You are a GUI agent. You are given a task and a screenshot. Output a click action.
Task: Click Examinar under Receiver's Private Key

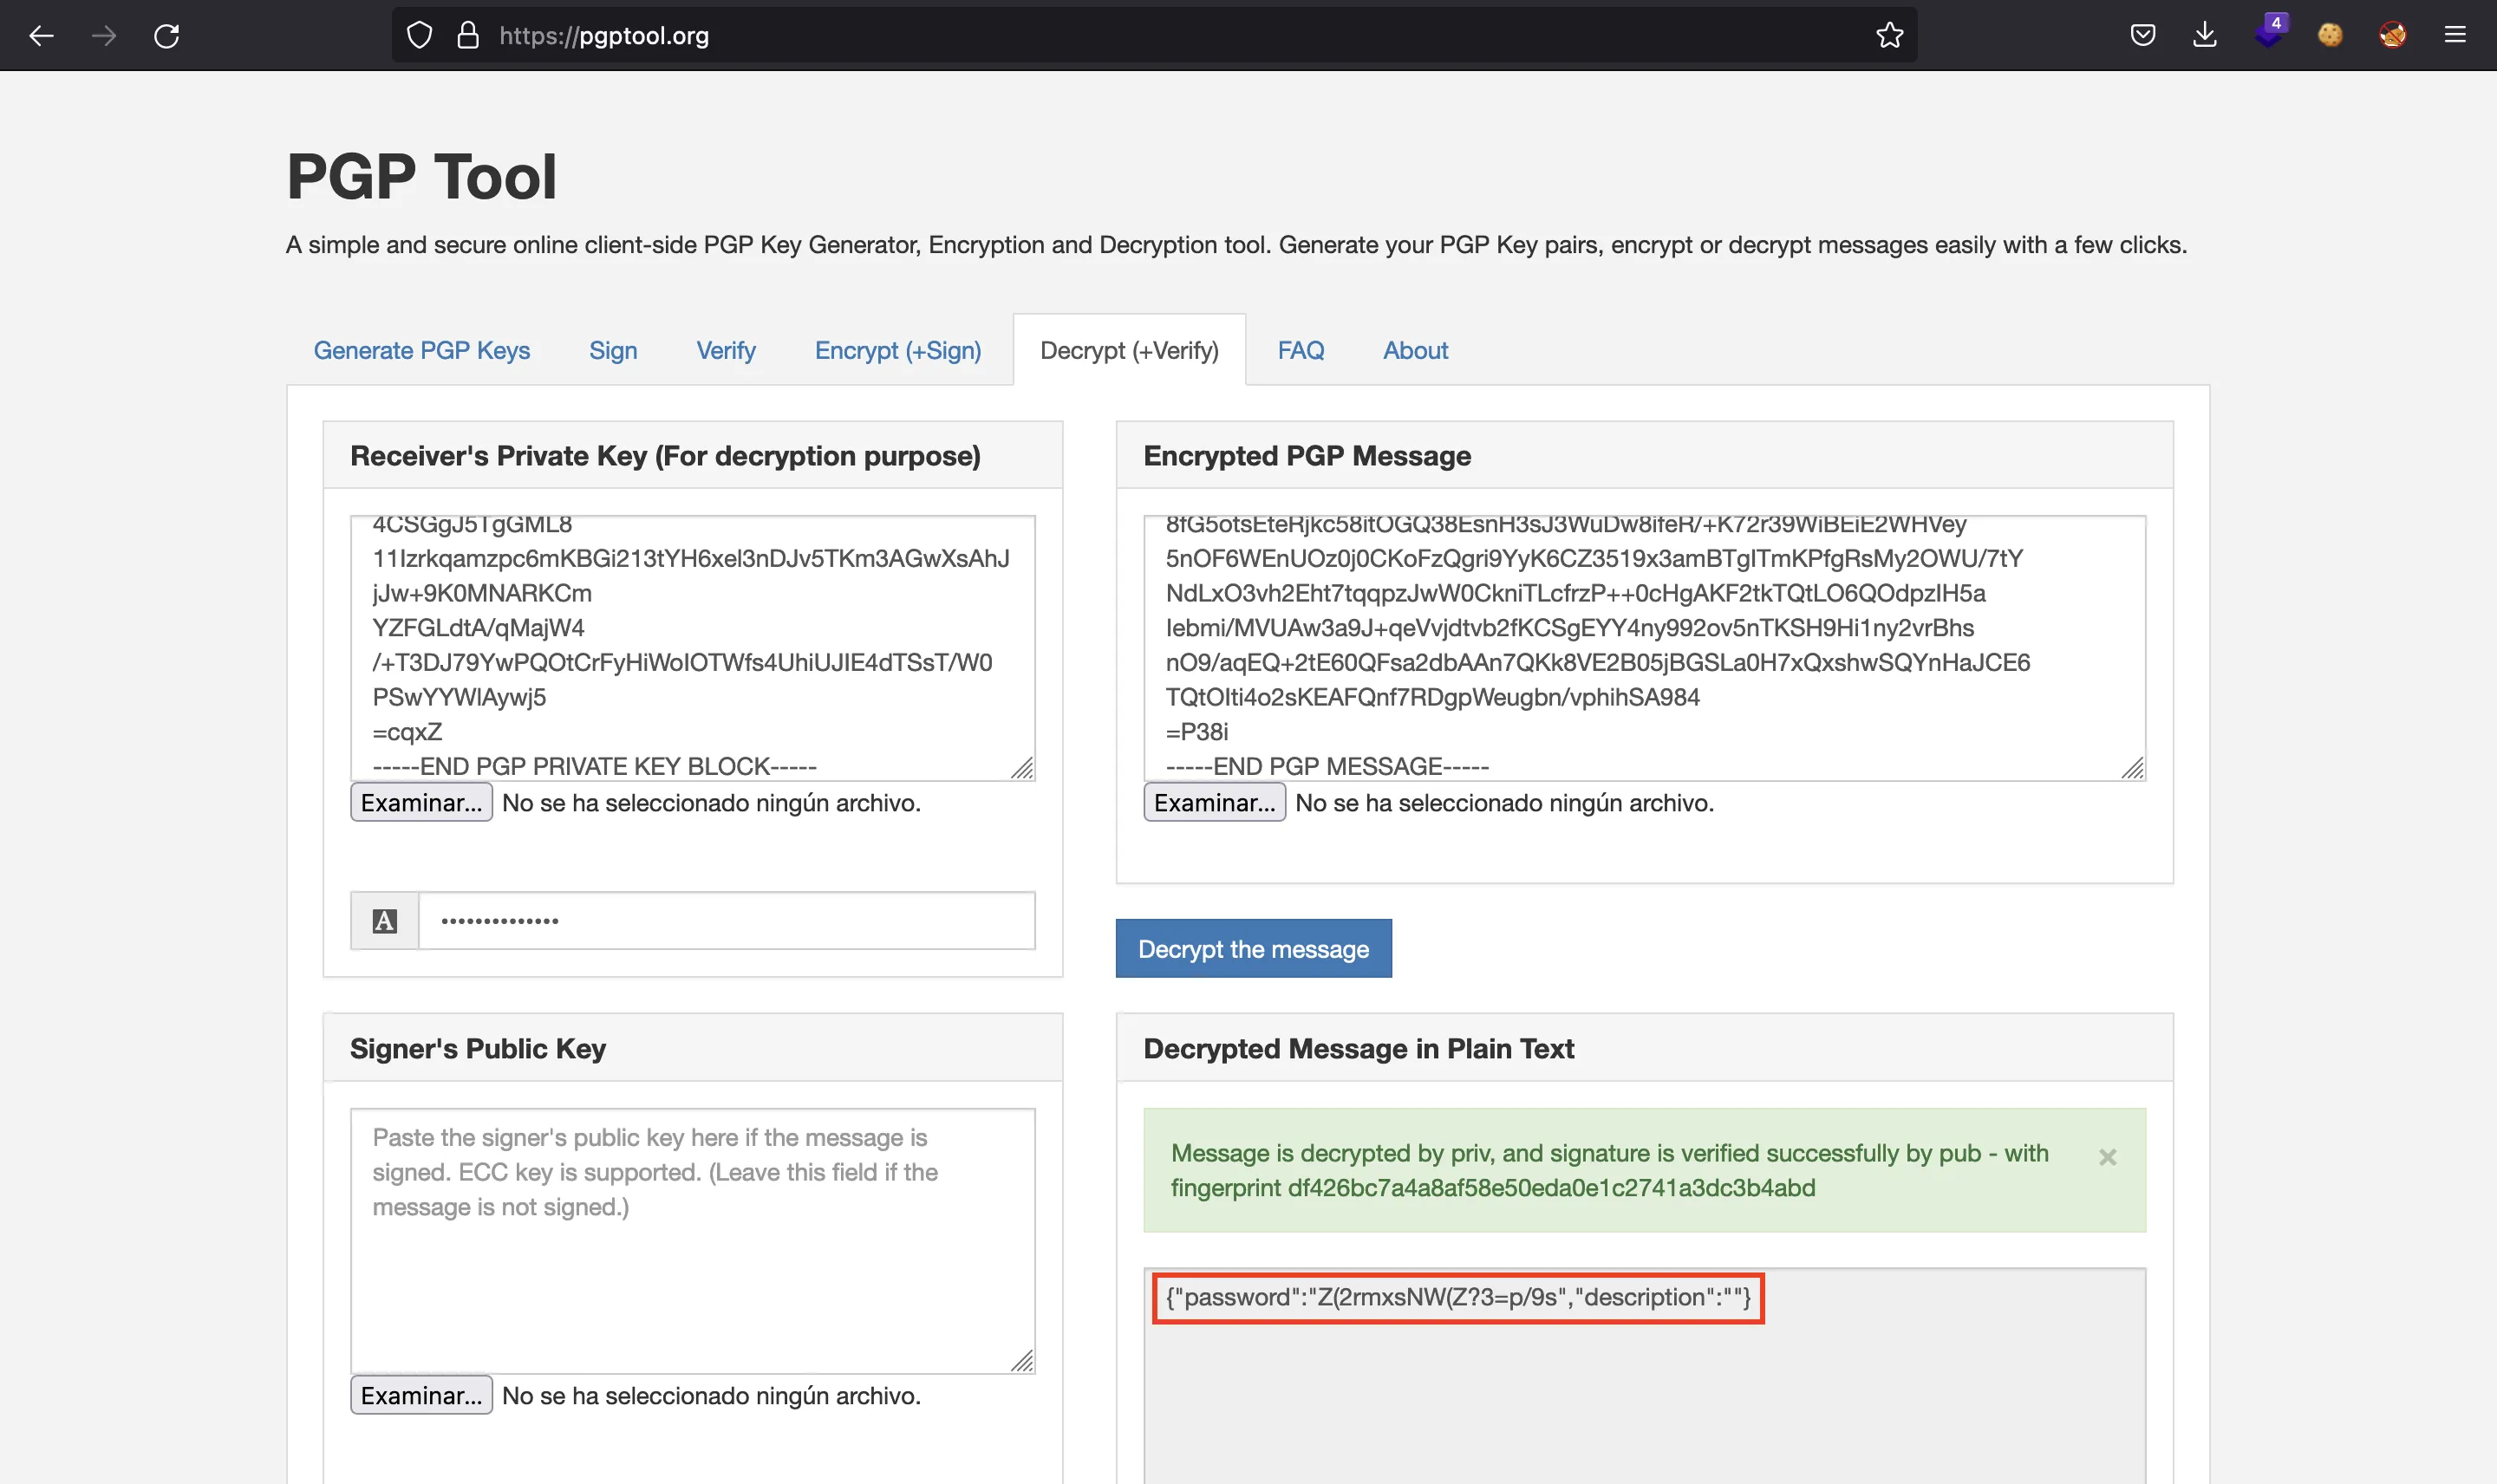pyautogui.click(x=421, y=803)
